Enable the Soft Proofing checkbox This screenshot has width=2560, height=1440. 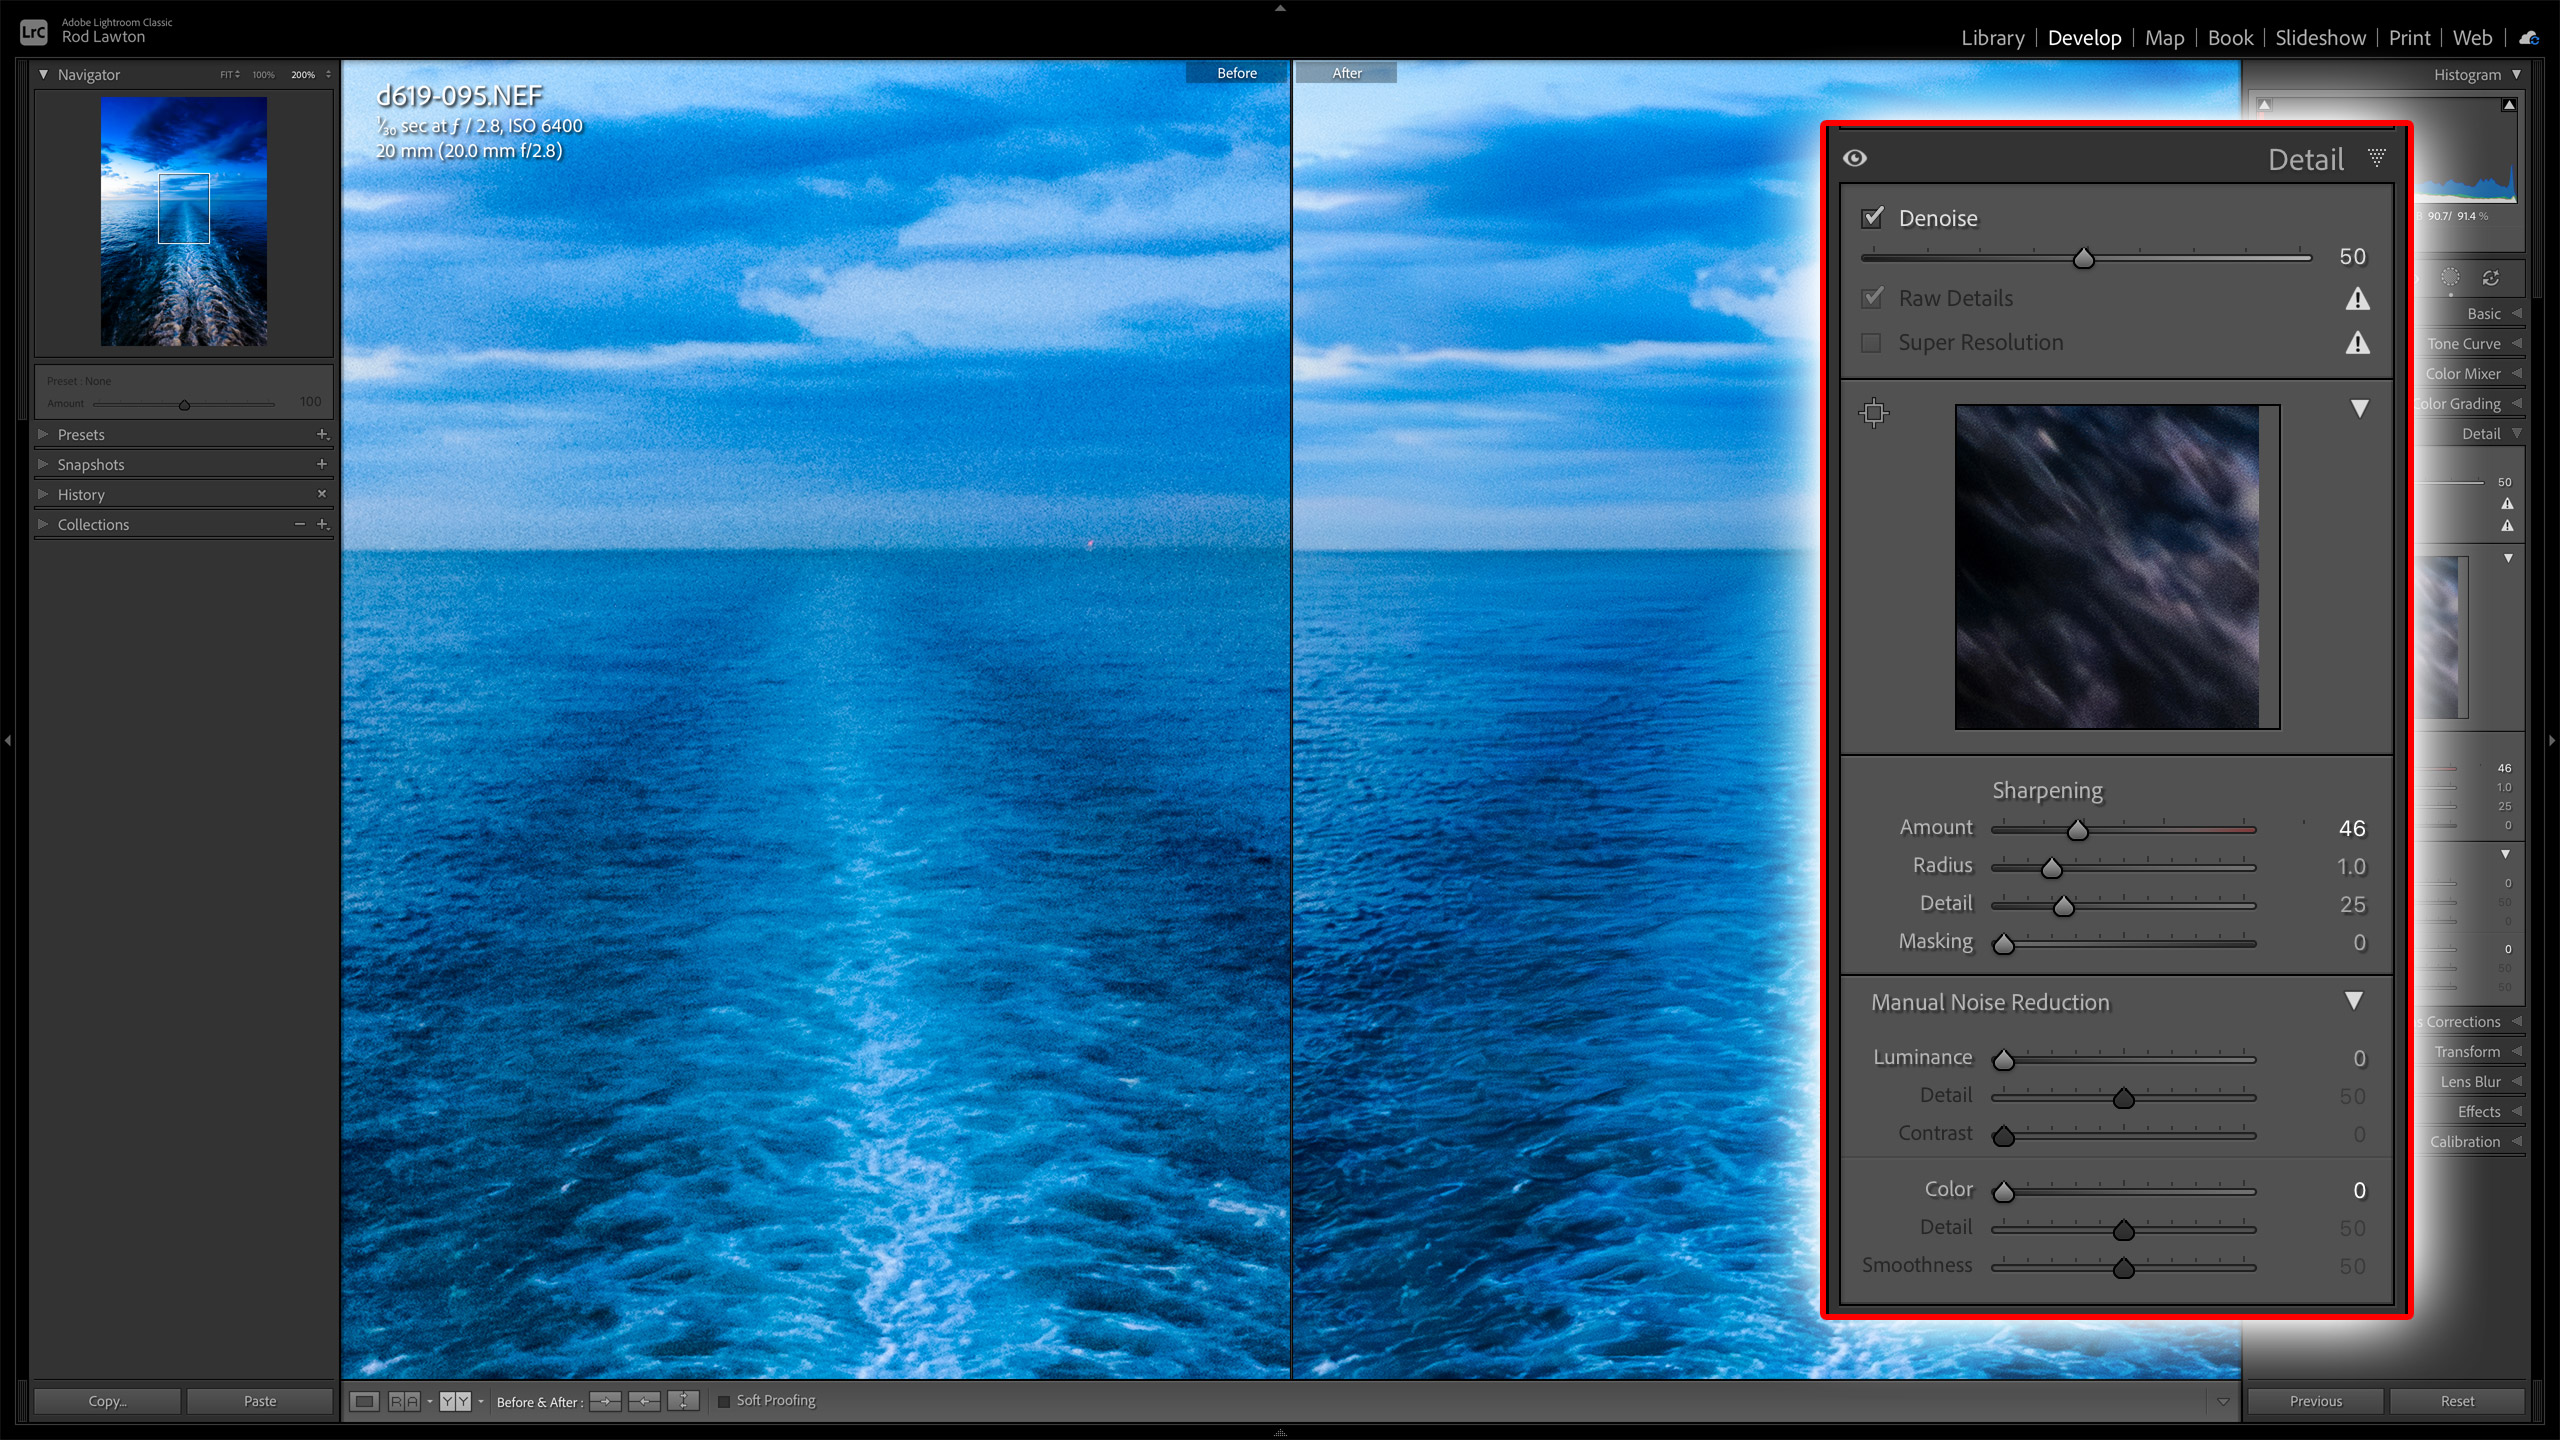[x=724, y=1401]
